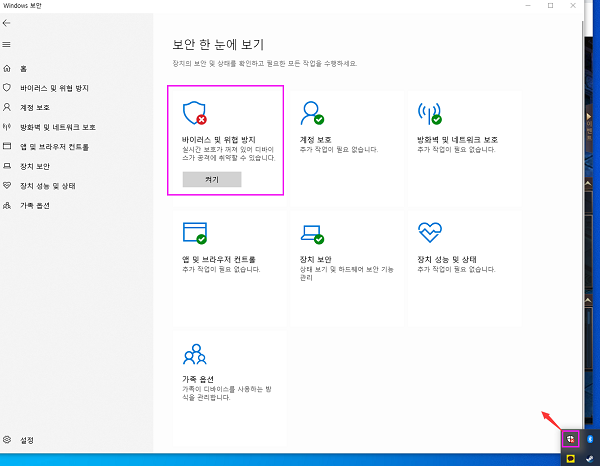Open the 앱 및 브라우저 컨트롤 card title
Image resolution: width=600 pixels, height=466 pixels.
pyautogui.click(x=219, y=259)
